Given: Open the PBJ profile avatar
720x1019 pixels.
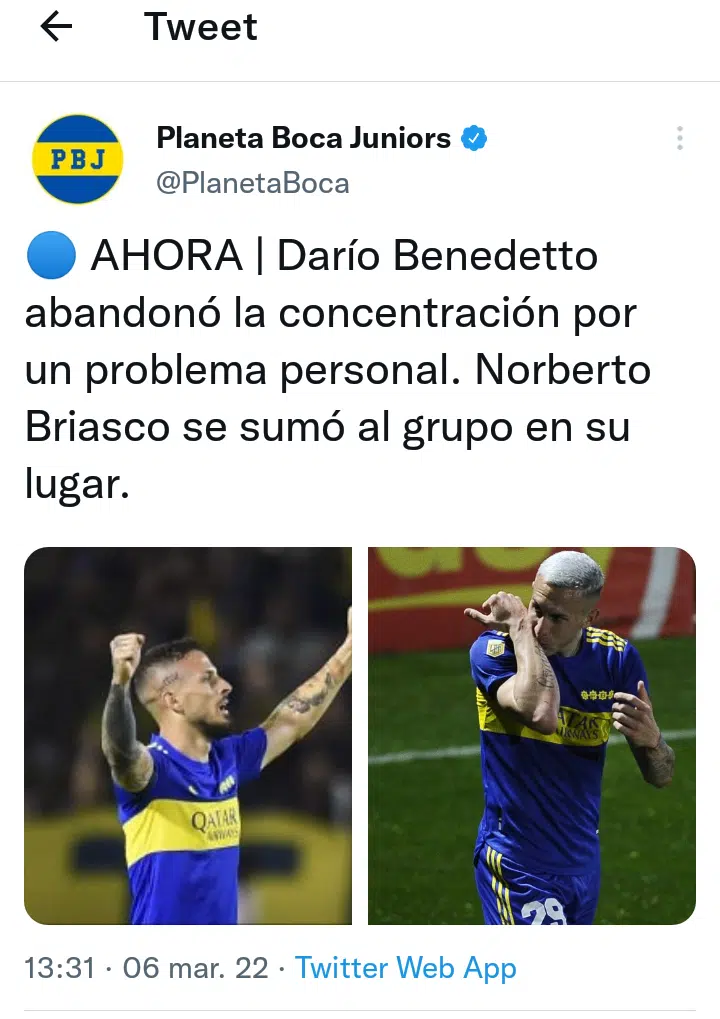Looking at the screenshot, I should tap(77, 159).
